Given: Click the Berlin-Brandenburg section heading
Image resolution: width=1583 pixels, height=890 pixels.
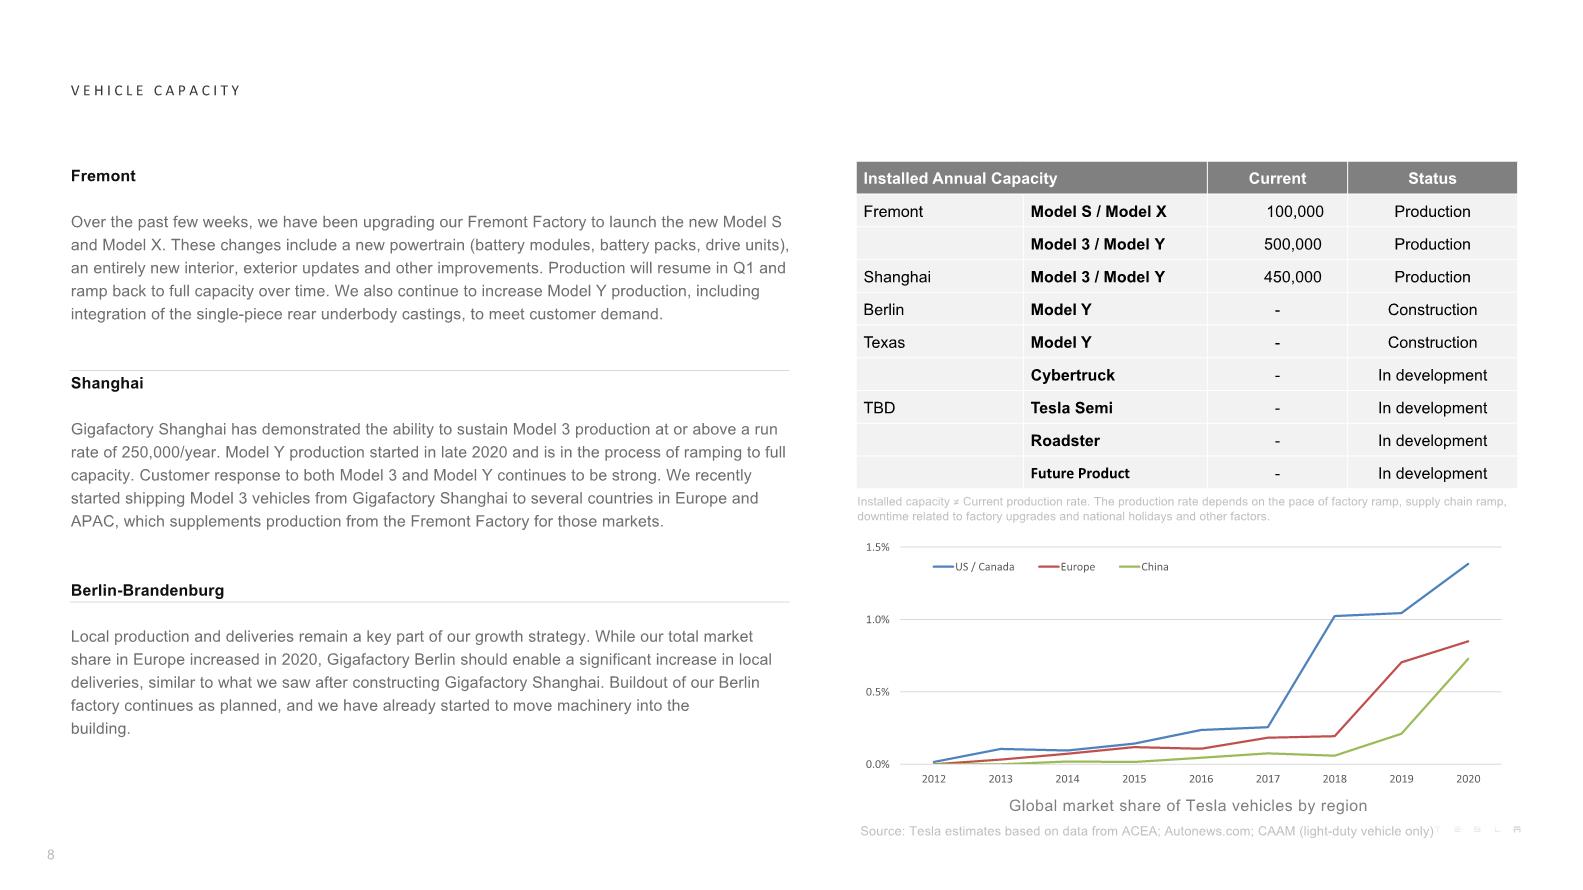Looking at the screenshot, I should [x=147, y=590].
